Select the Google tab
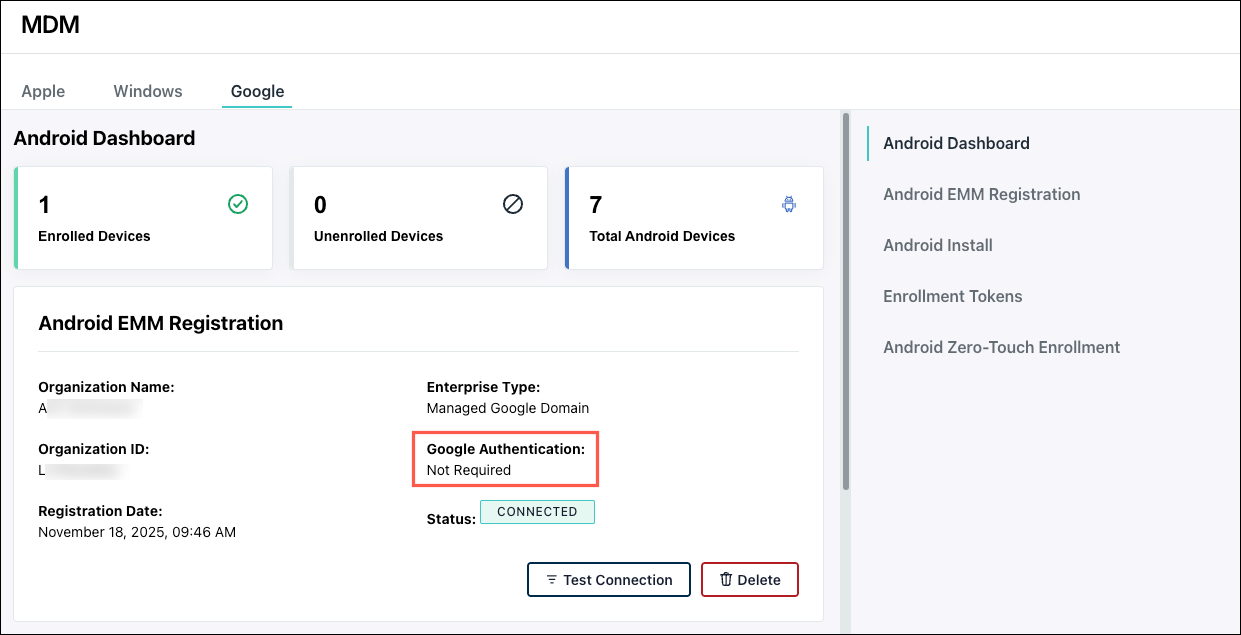This screenshot has width=1241, height=635. (258, 91)
